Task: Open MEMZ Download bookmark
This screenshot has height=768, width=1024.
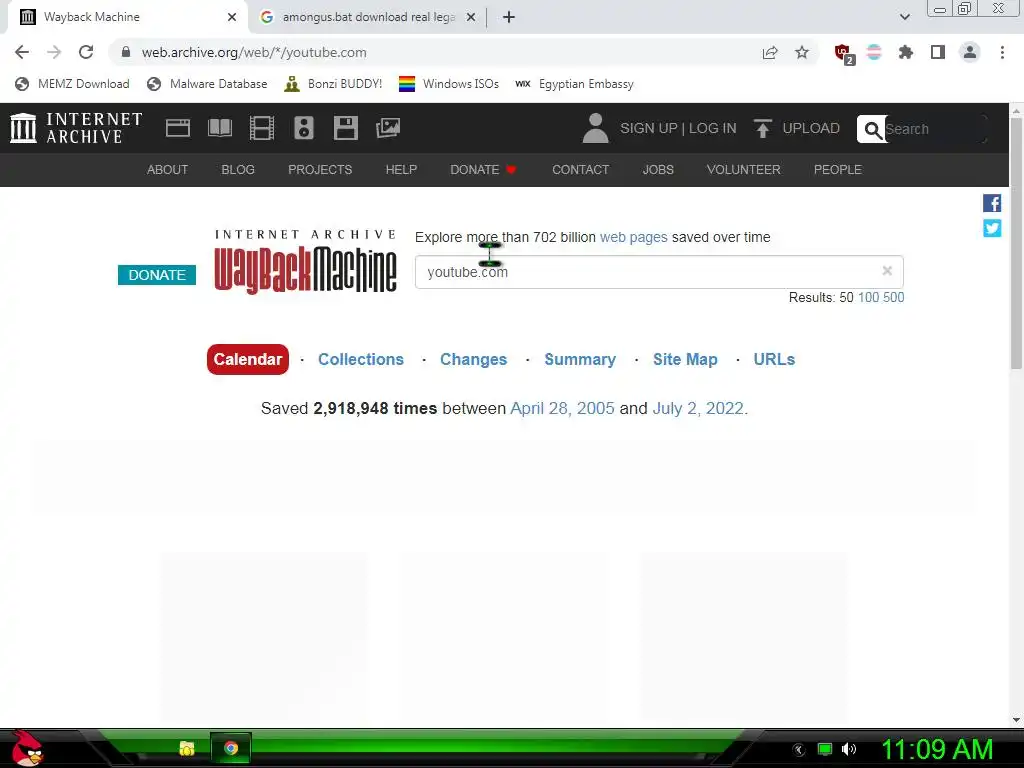Action: coord(72,84)
